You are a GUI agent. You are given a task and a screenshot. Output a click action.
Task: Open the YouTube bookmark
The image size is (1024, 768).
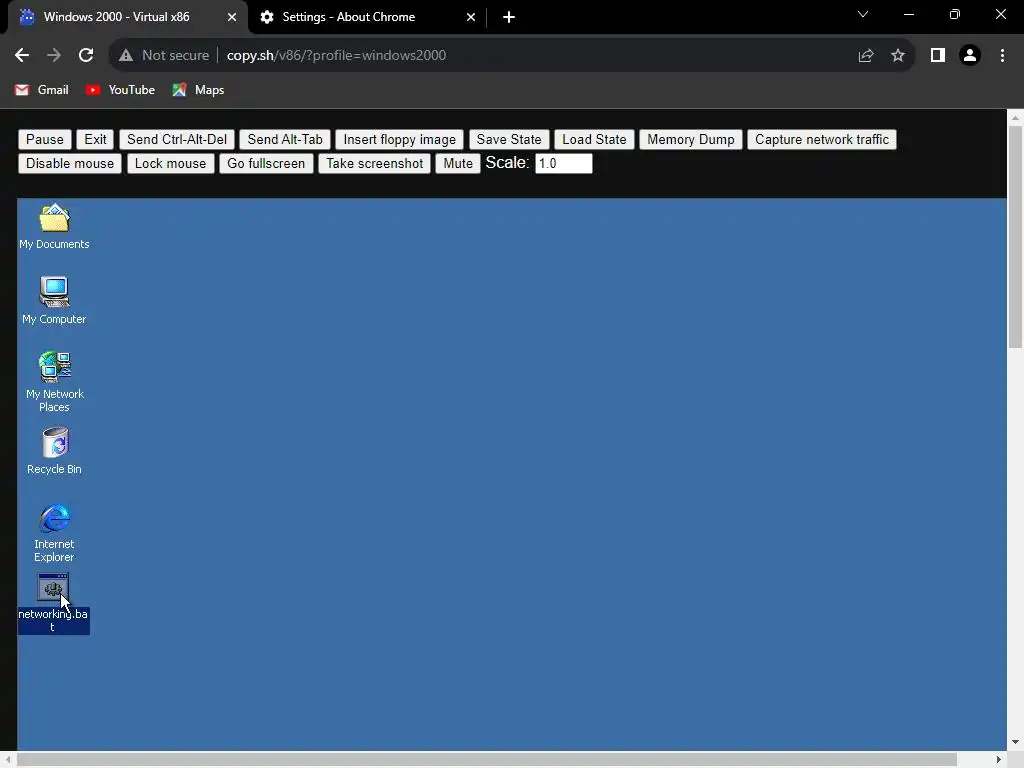click(x=121, y=90)
